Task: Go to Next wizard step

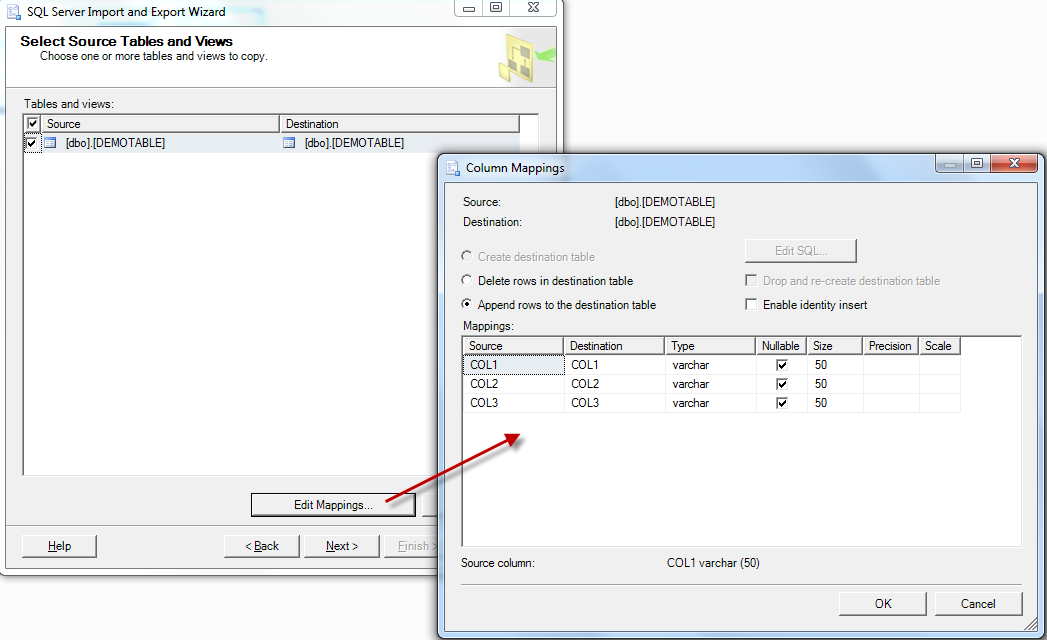Action: 342,546
